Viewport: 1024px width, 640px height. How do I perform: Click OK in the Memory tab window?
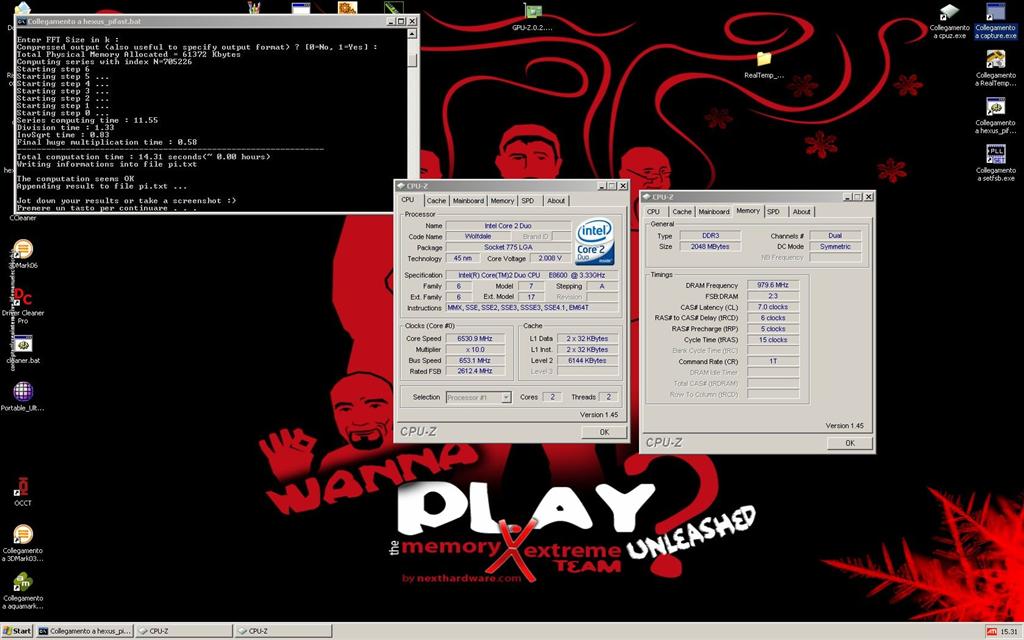tap(850, 443)
